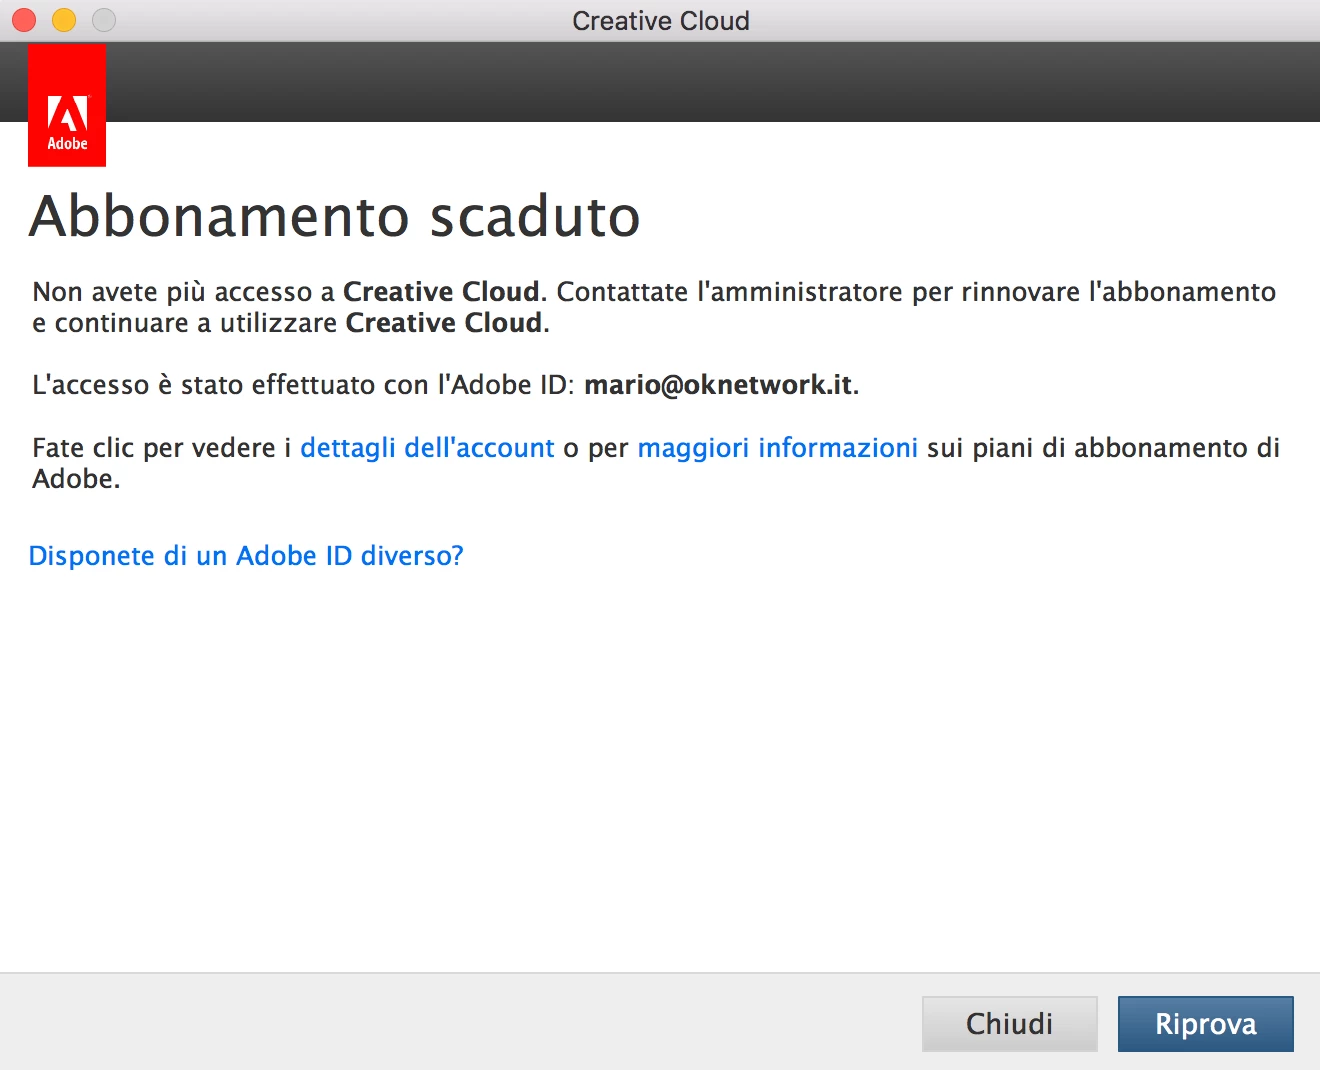Click the Abbonamento scaduto heading
The image size is (1320, 1070).
click(335, 216)
